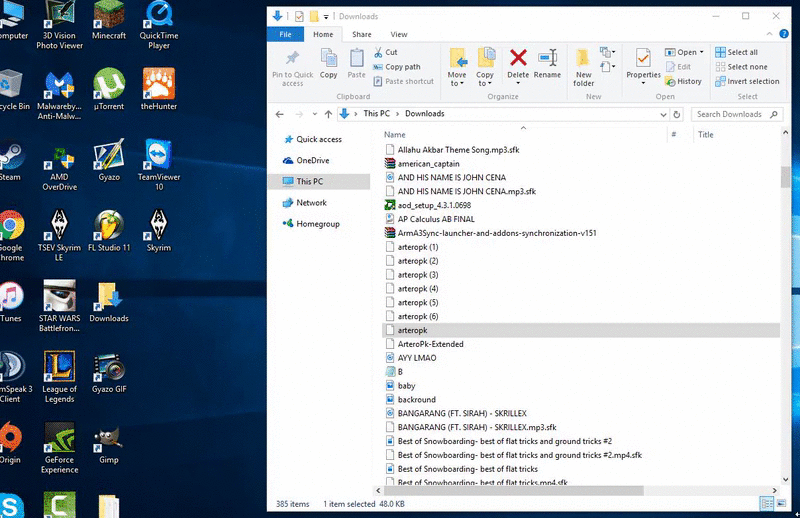Click Edit in Open group

pyautogui.click(x=679, y=67)
